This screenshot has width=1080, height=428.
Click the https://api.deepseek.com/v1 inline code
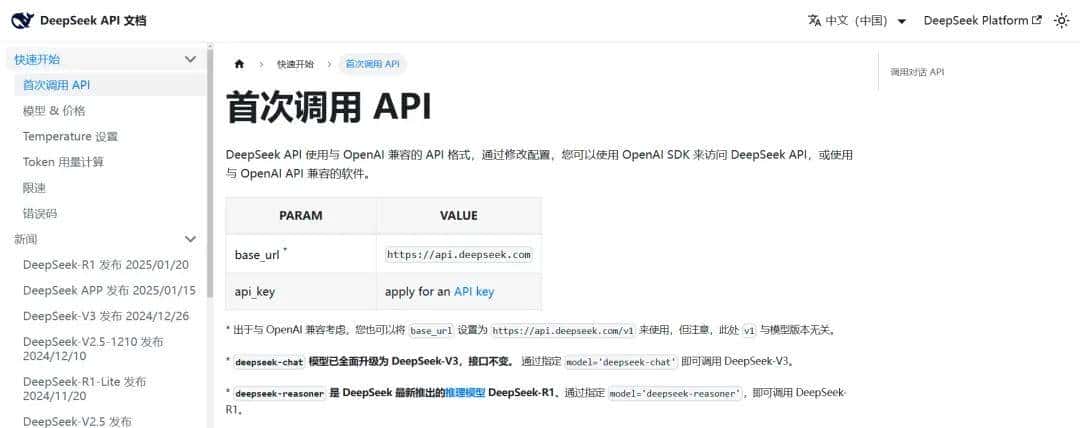pos(563,330)
